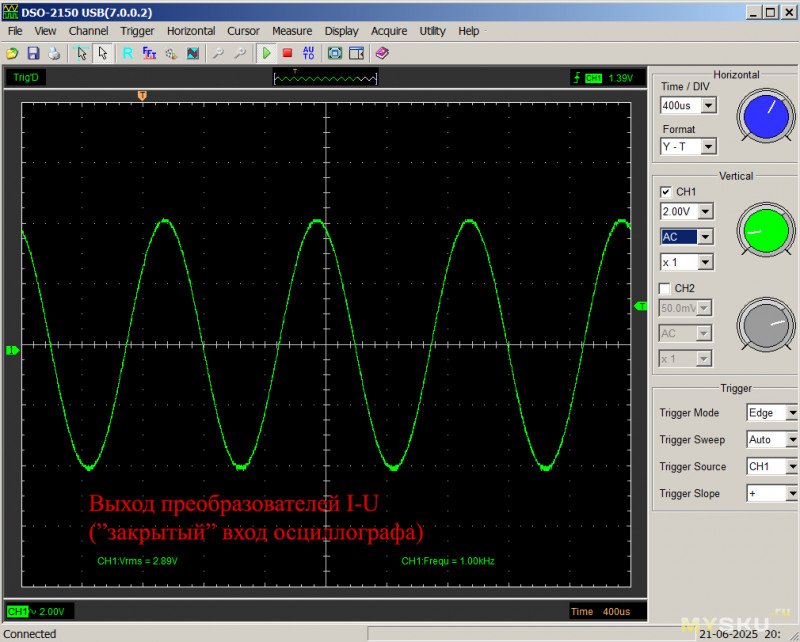Click the orange trigger position marker
Viewport: 800px width, 642px height.
(142, 95)
